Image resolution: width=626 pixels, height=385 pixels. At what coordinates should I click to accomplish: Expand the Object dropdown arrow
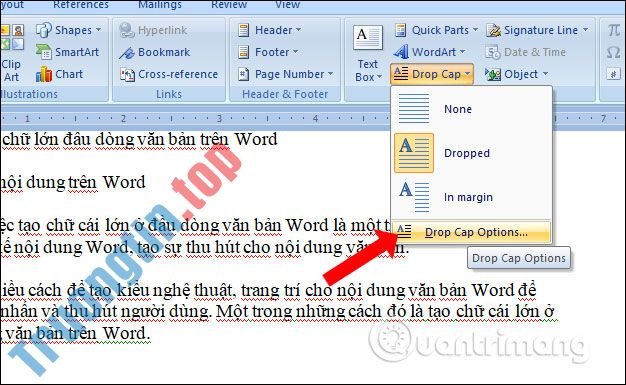click(545, 74)
